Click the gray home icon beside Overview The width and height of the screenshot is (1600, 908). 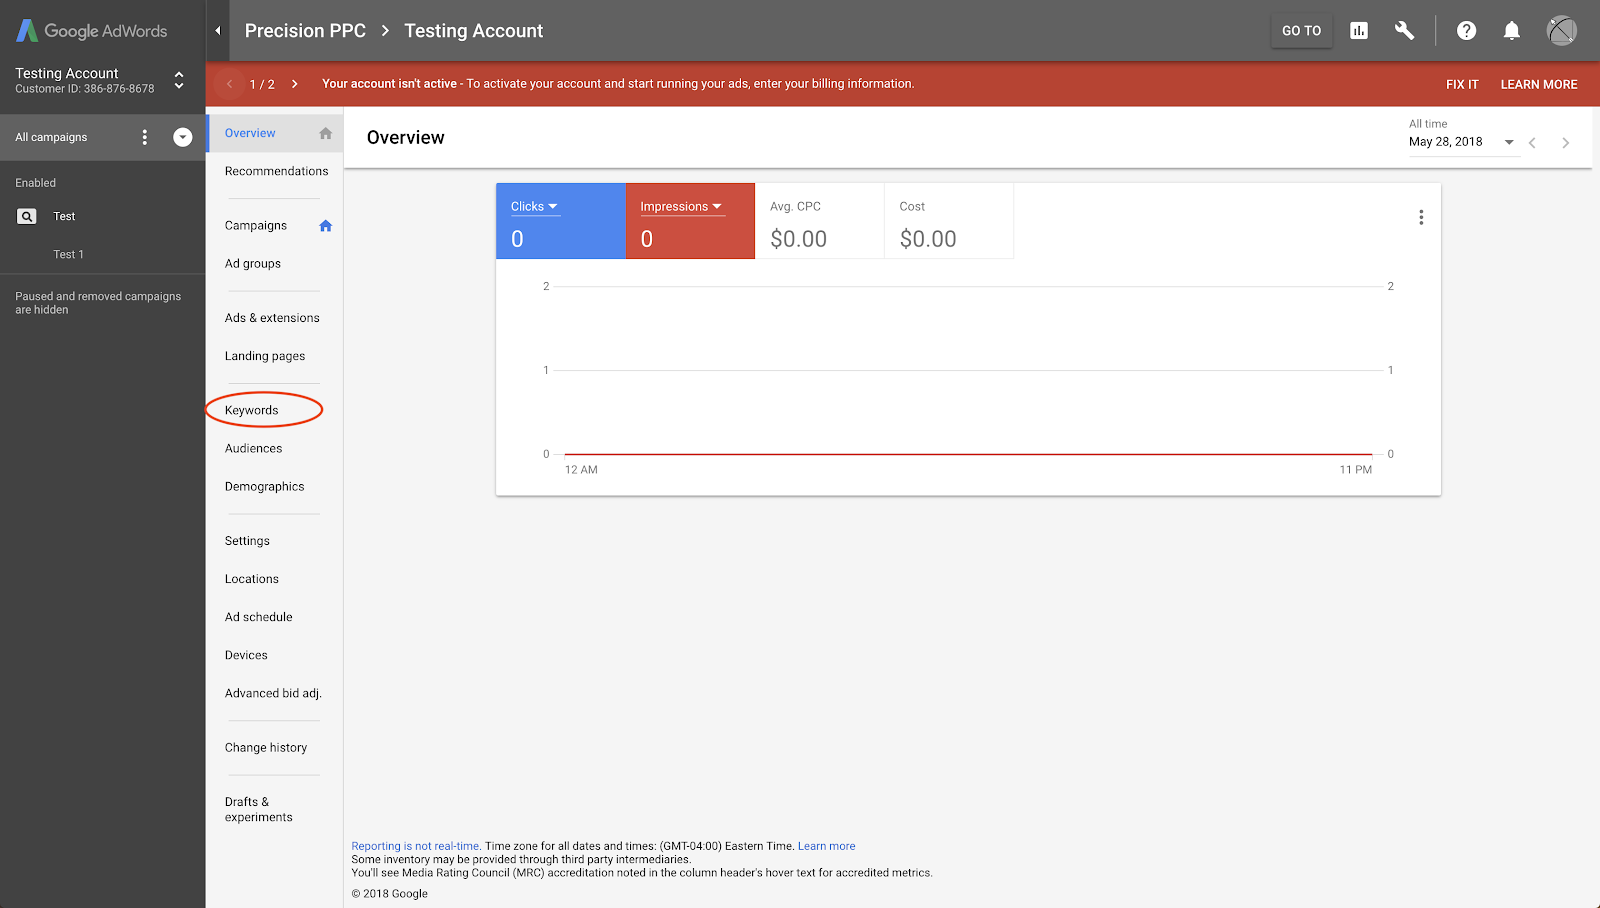click(x=325, y=133)
